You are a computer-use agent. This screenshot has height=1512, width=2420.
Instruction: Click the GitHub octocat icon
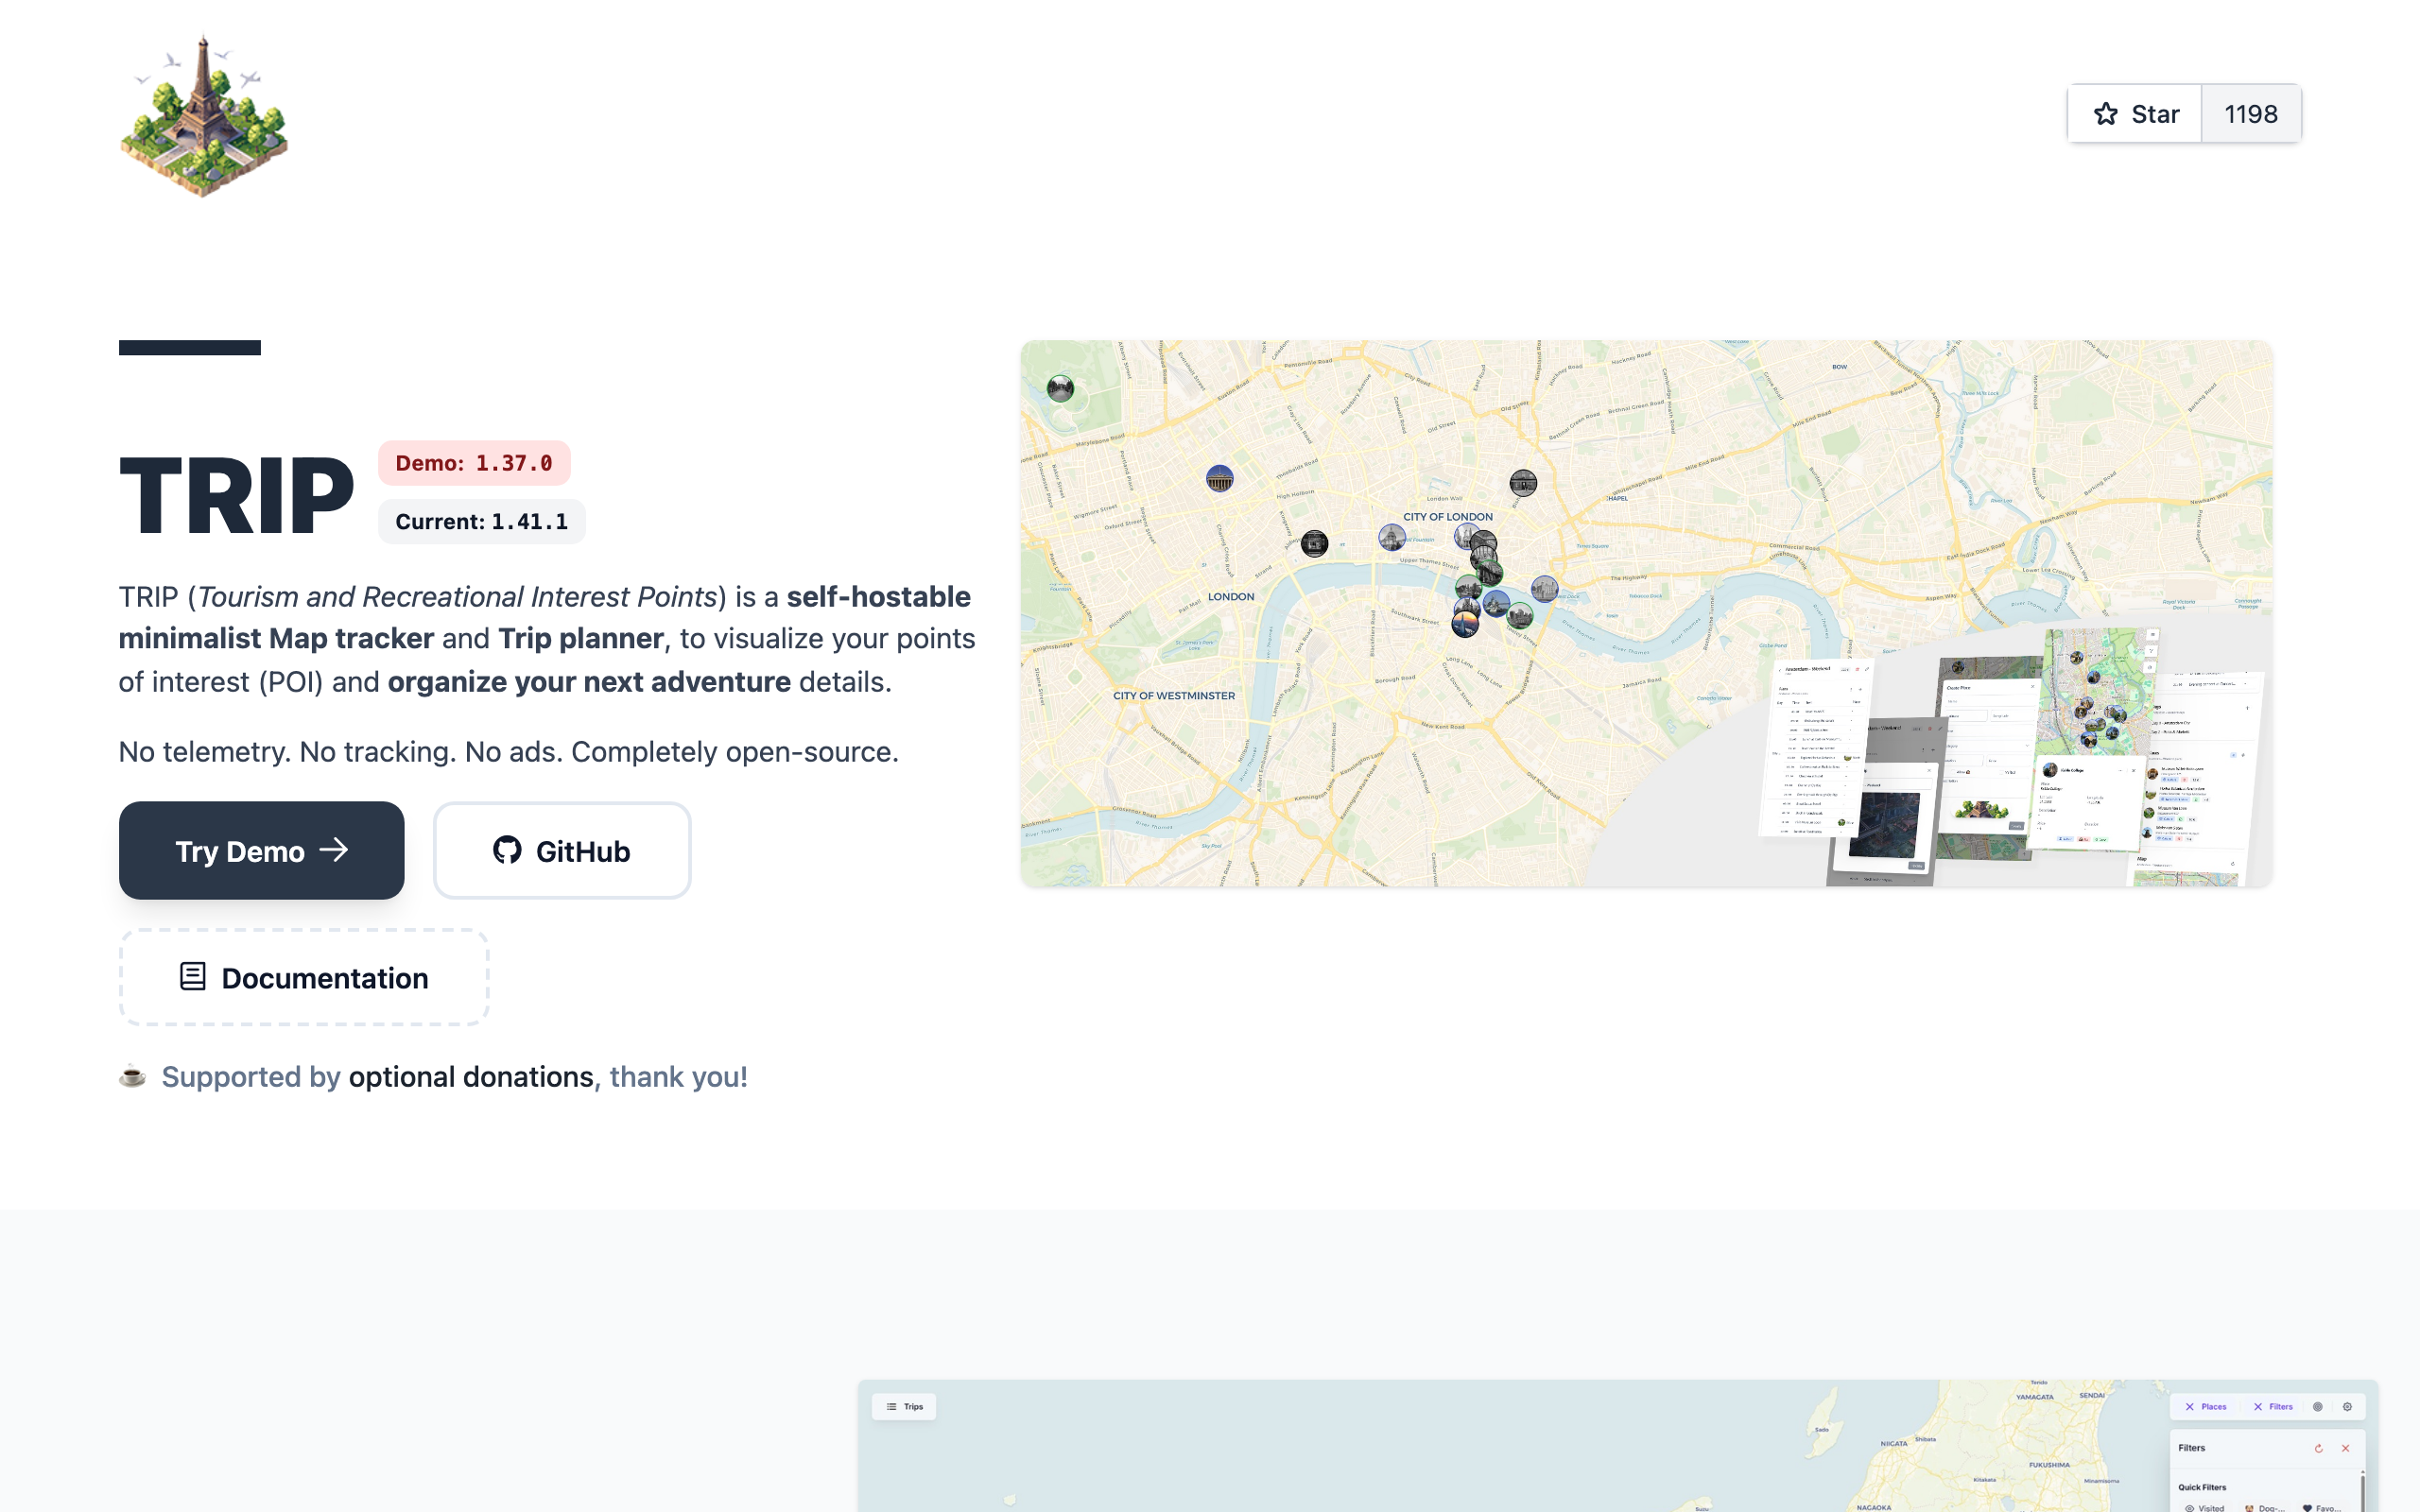(507, 850)
